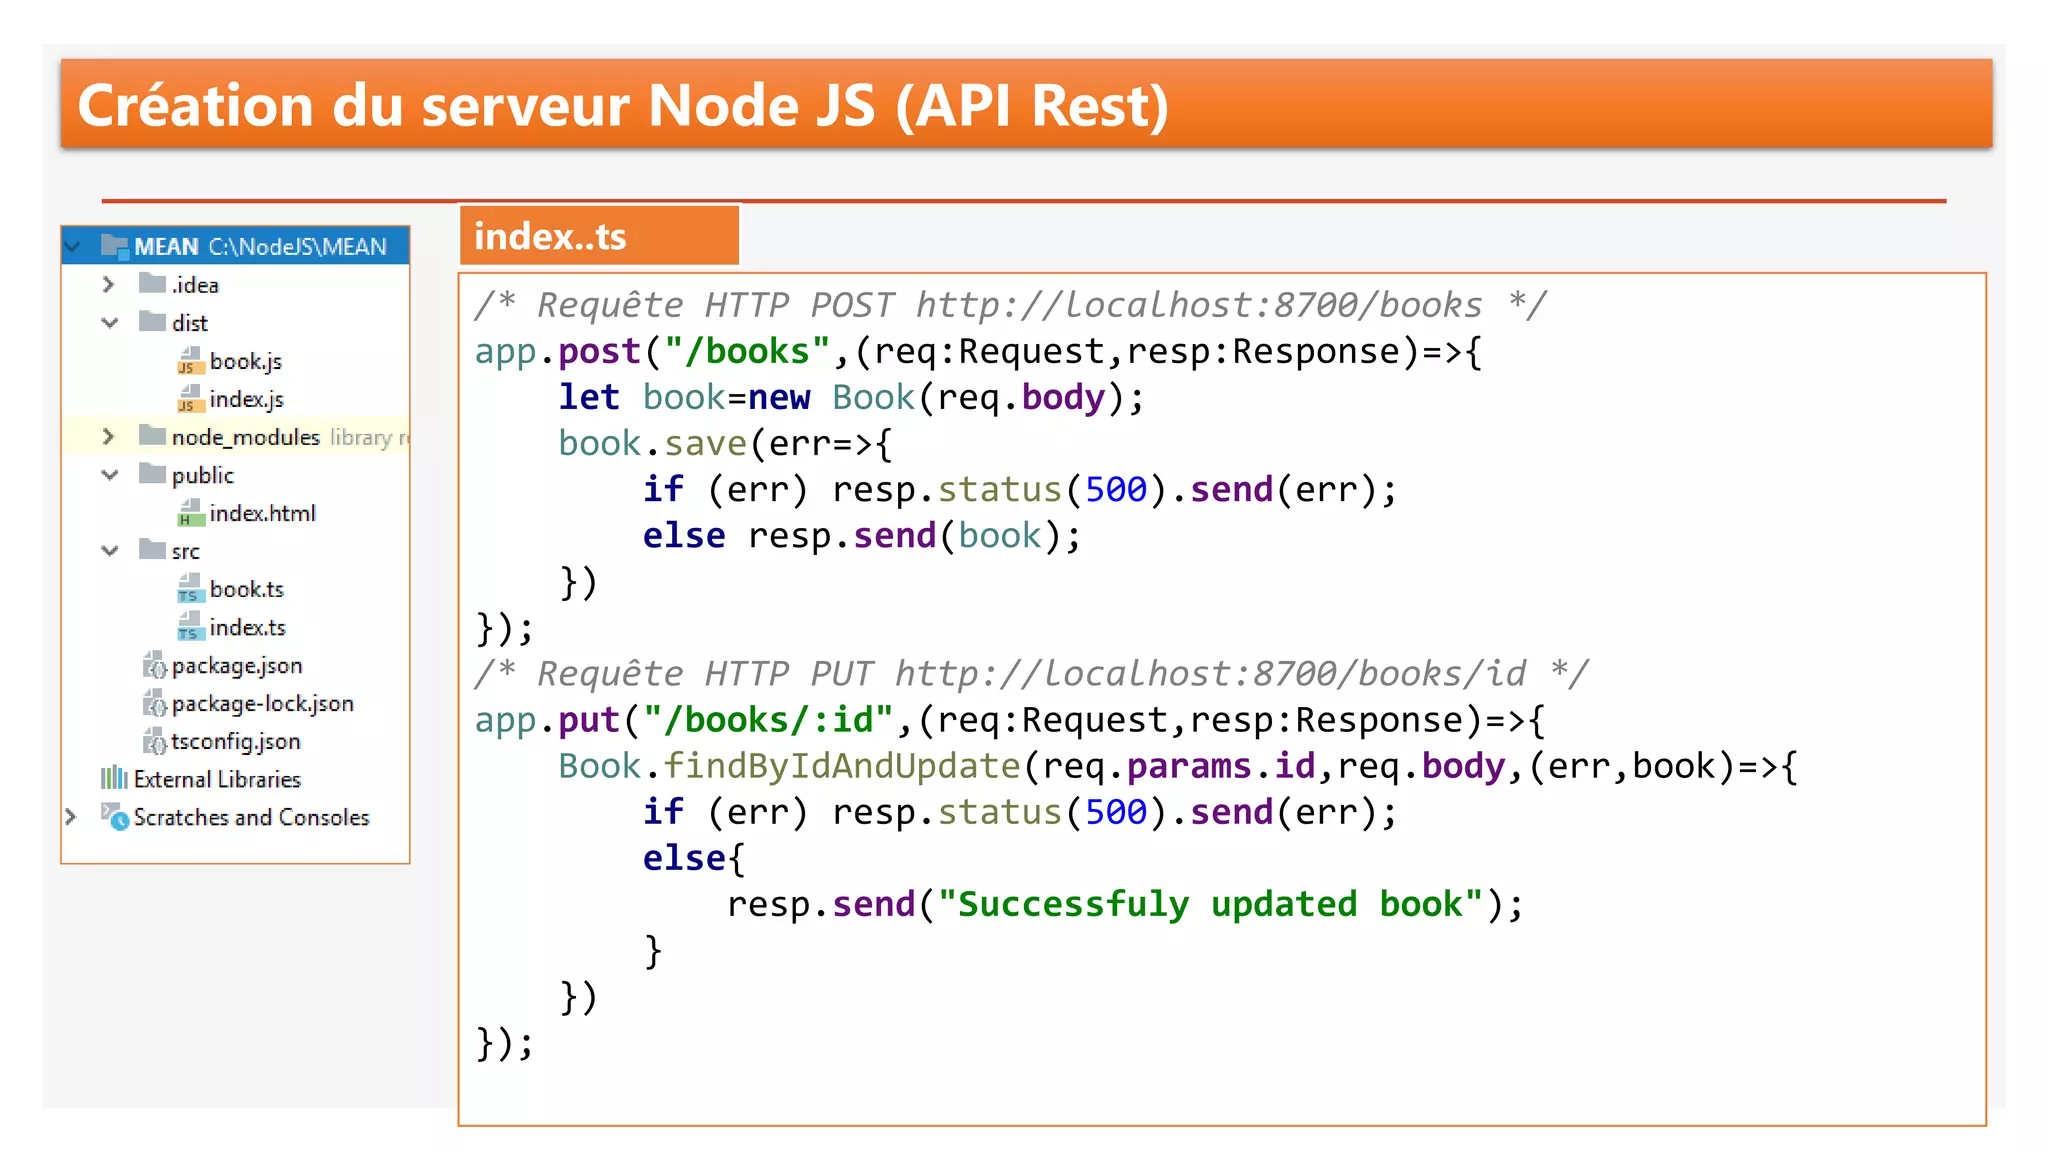Click the book.ts TypeScript file icon
The width and height of the screenshot is (2048, 1152).
coord(190,588)
